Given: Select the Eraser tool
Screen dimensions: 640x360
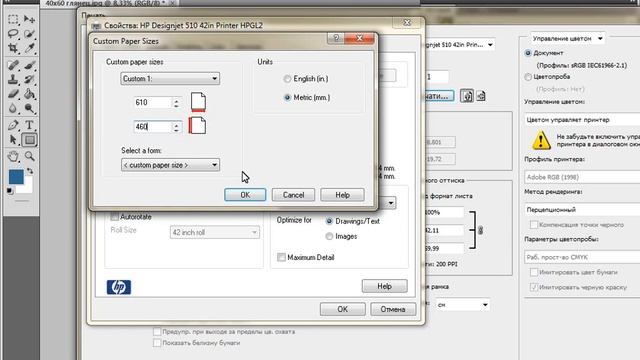Looking at the screenshot, I should click(x=13, y=94).
